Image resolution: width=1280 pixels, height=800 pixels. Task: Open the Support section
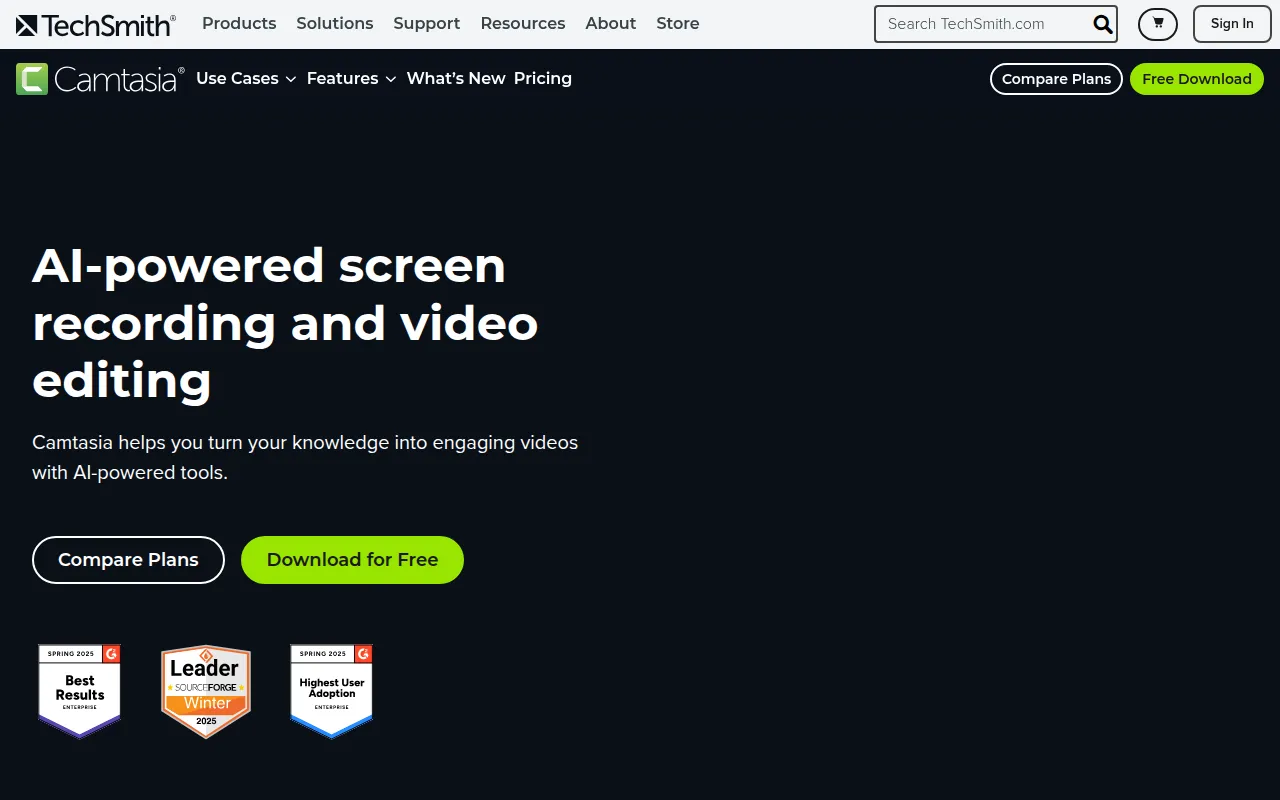click(426, 23)
